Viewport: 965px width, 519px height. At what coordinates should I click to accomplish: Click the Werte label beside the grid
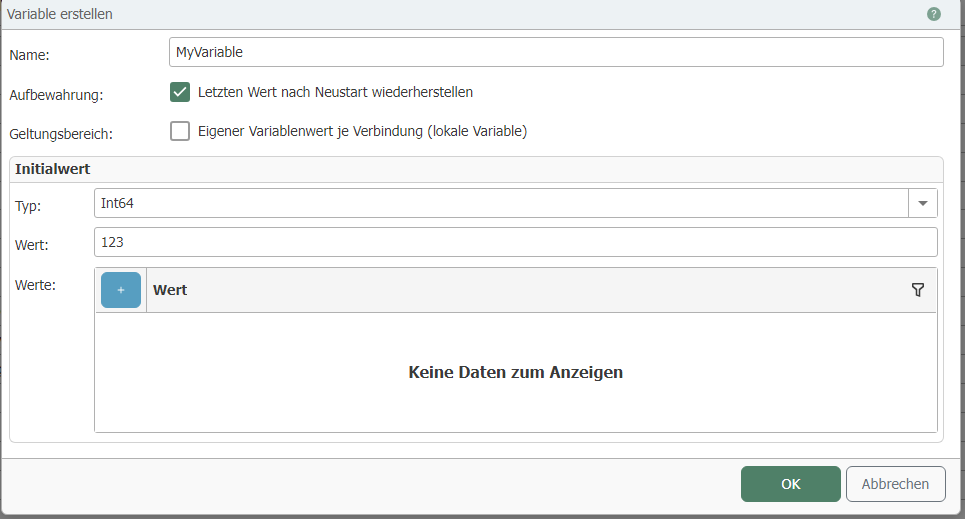tap(35, 285)
